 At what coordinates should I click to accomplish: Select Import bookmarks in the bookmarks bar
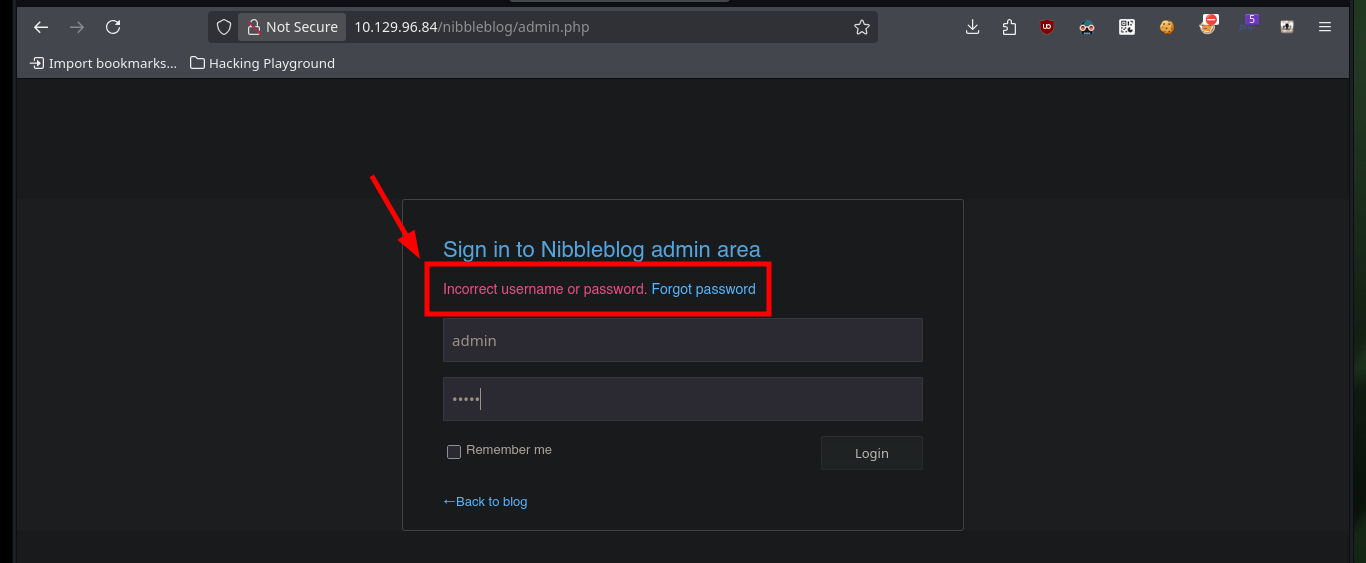104,63
